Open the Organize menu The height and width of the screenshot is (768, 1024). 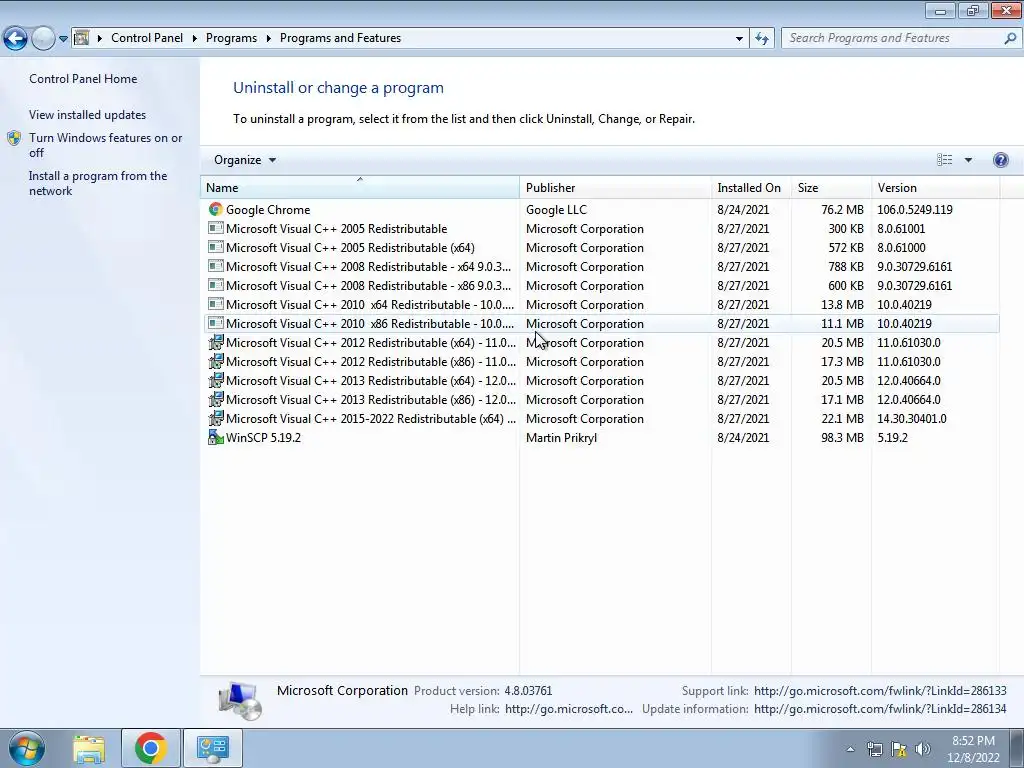[x=245, y=160]
